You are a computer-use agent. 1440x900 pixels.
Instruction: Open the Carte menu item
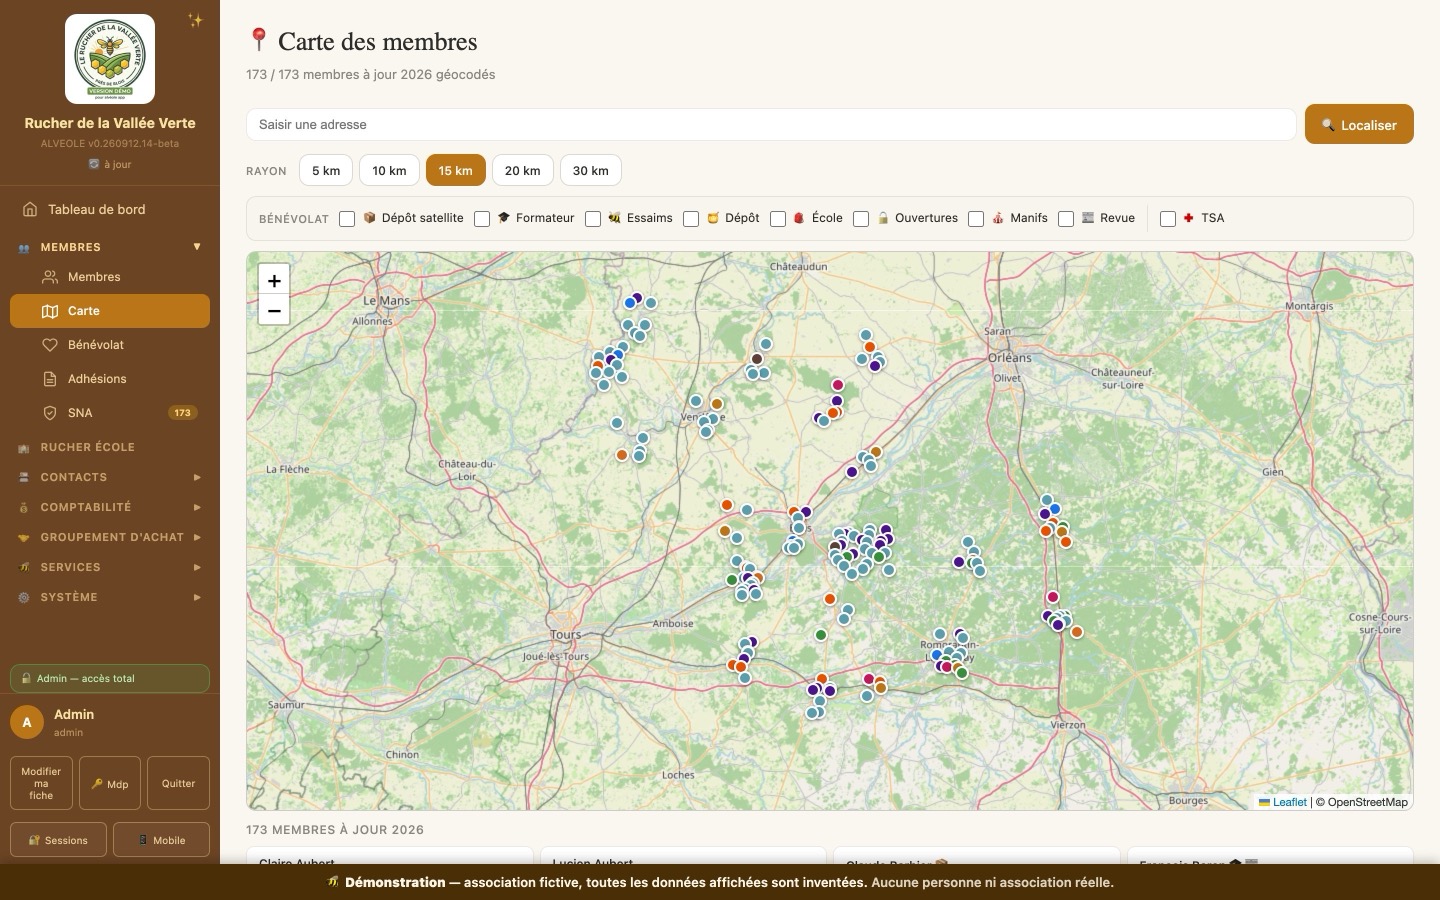tap(110, 311)
